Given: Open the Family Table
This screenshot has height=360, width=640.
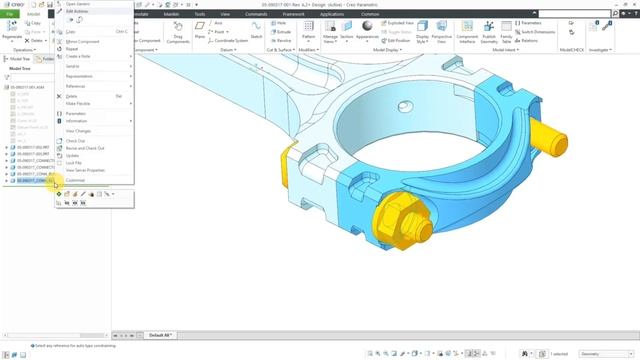Looking at the screenshot, I should (x=506, y=33).
